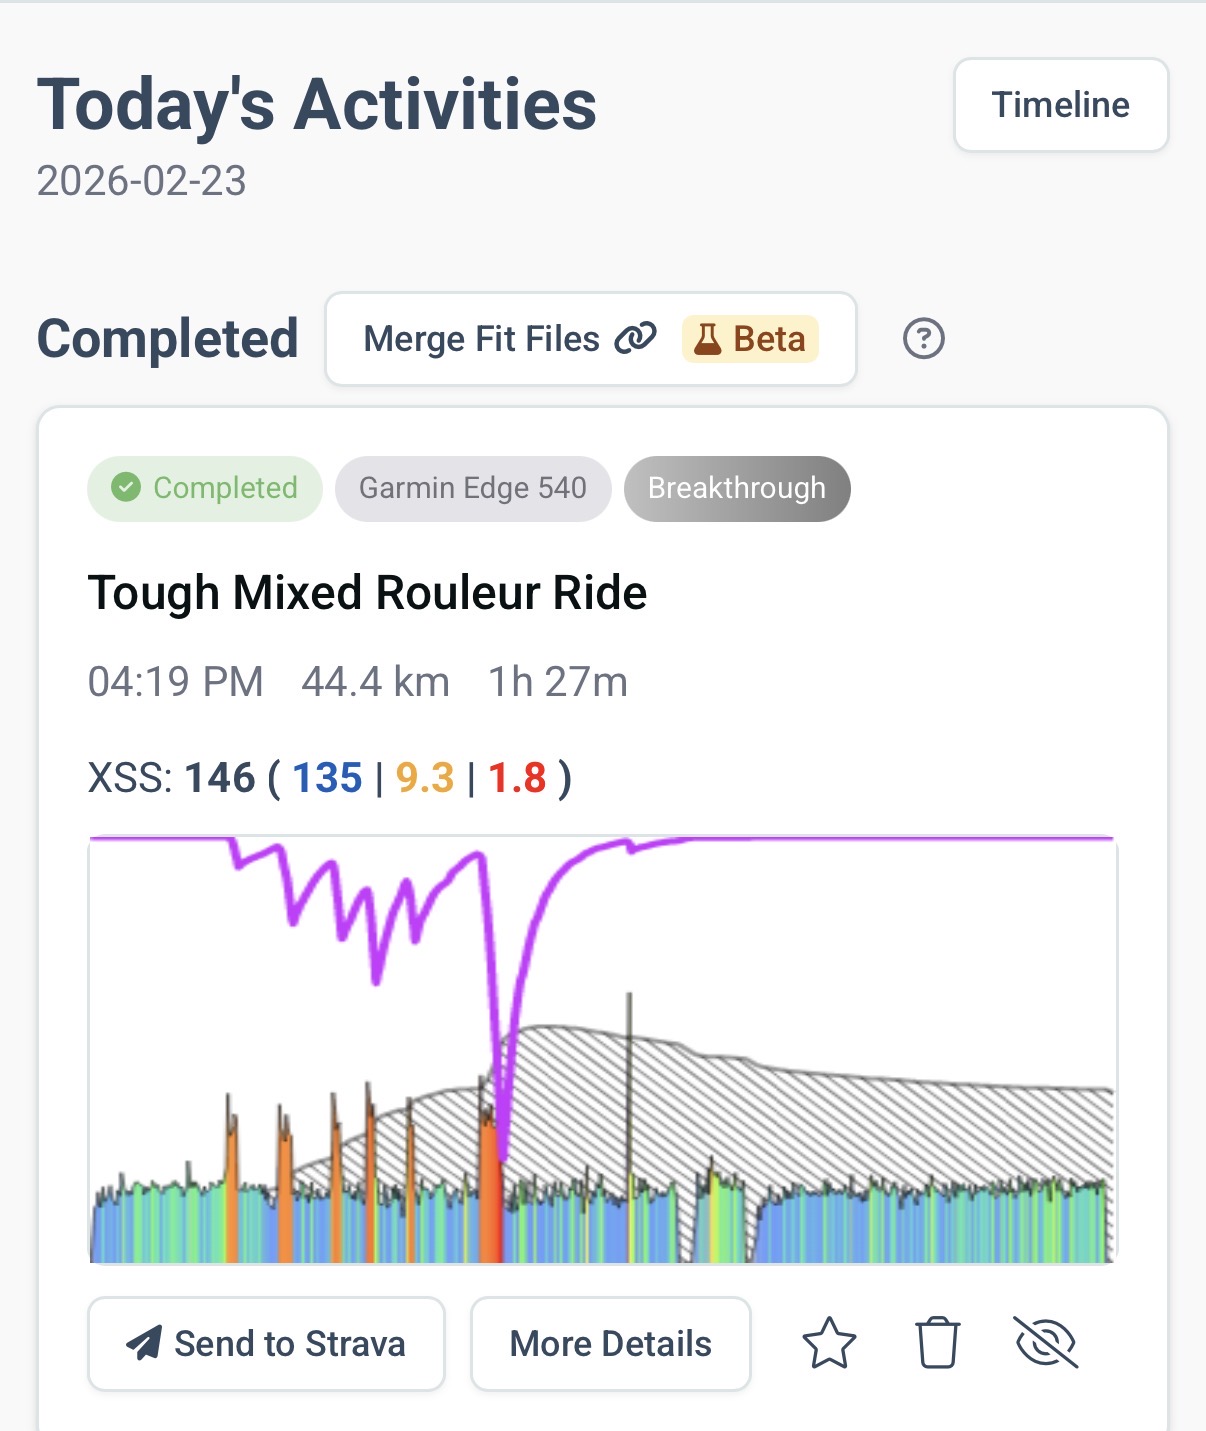Click the paper plane Strava icon
Screen dimensions: 1206x1431
[x=144, y=1343]
